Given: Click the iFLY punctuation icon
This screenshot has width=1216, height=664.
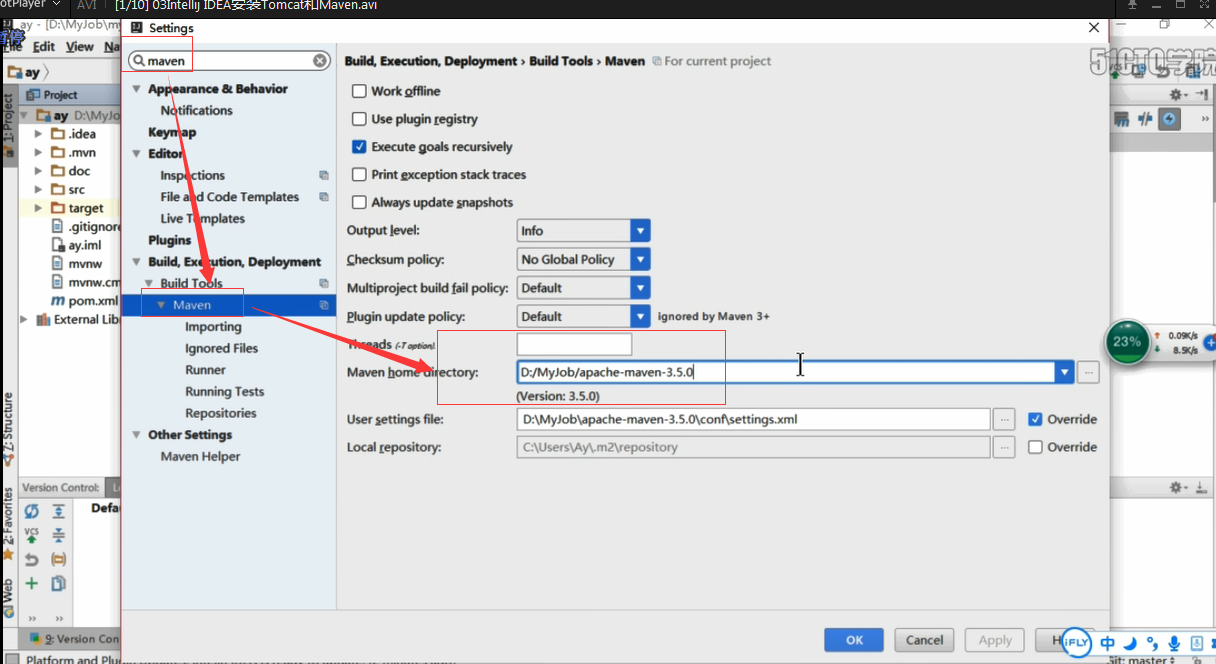Looking at the screenshot, I should 1151,643.
